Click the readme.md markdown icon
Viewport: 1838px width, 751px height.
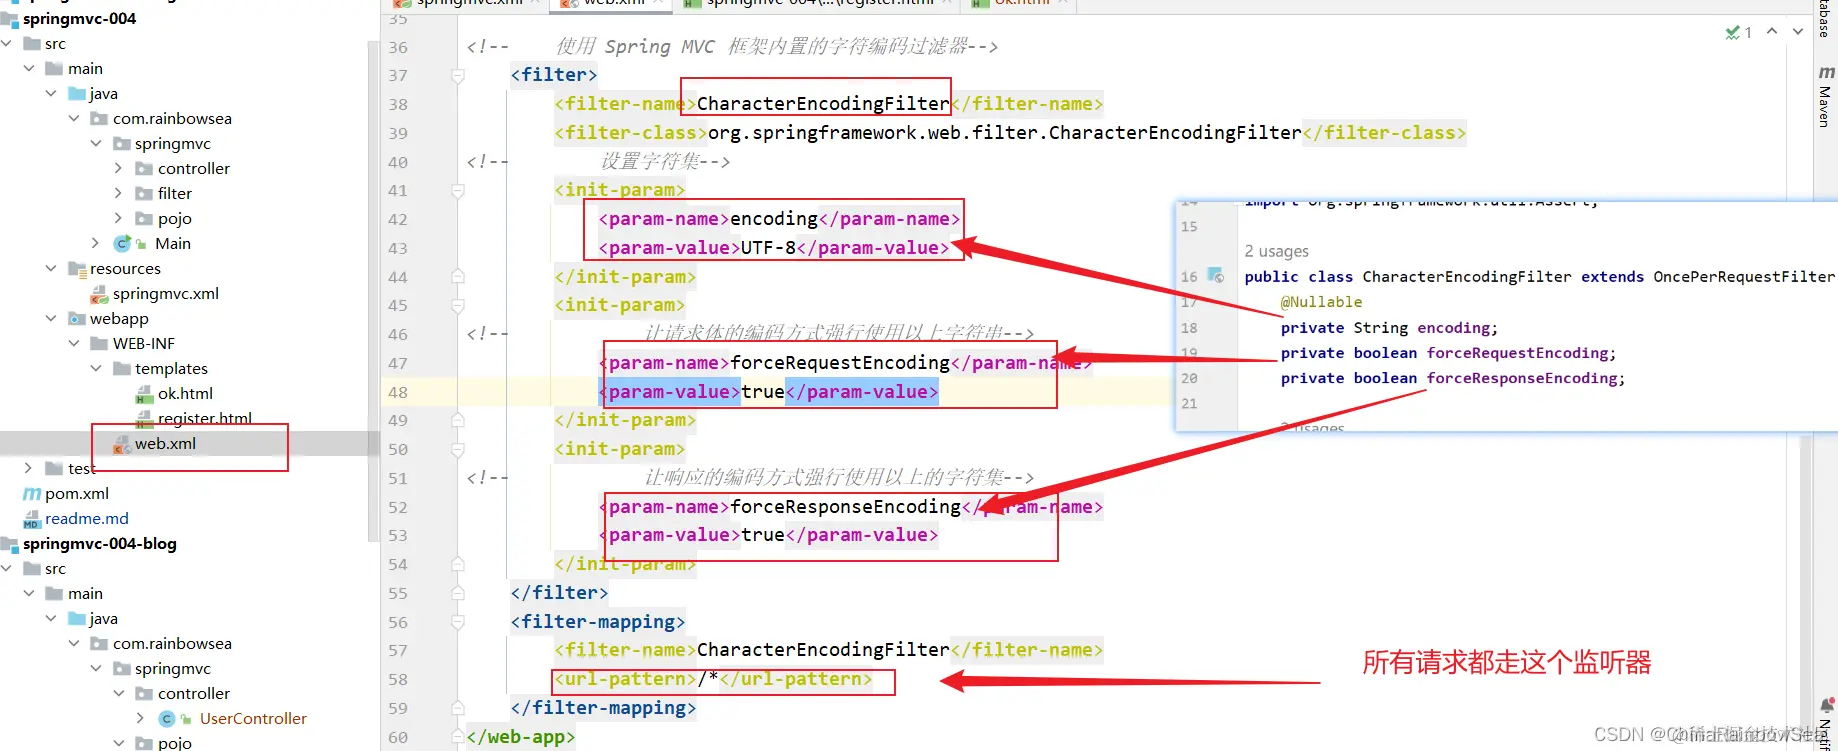pos(32,519)
